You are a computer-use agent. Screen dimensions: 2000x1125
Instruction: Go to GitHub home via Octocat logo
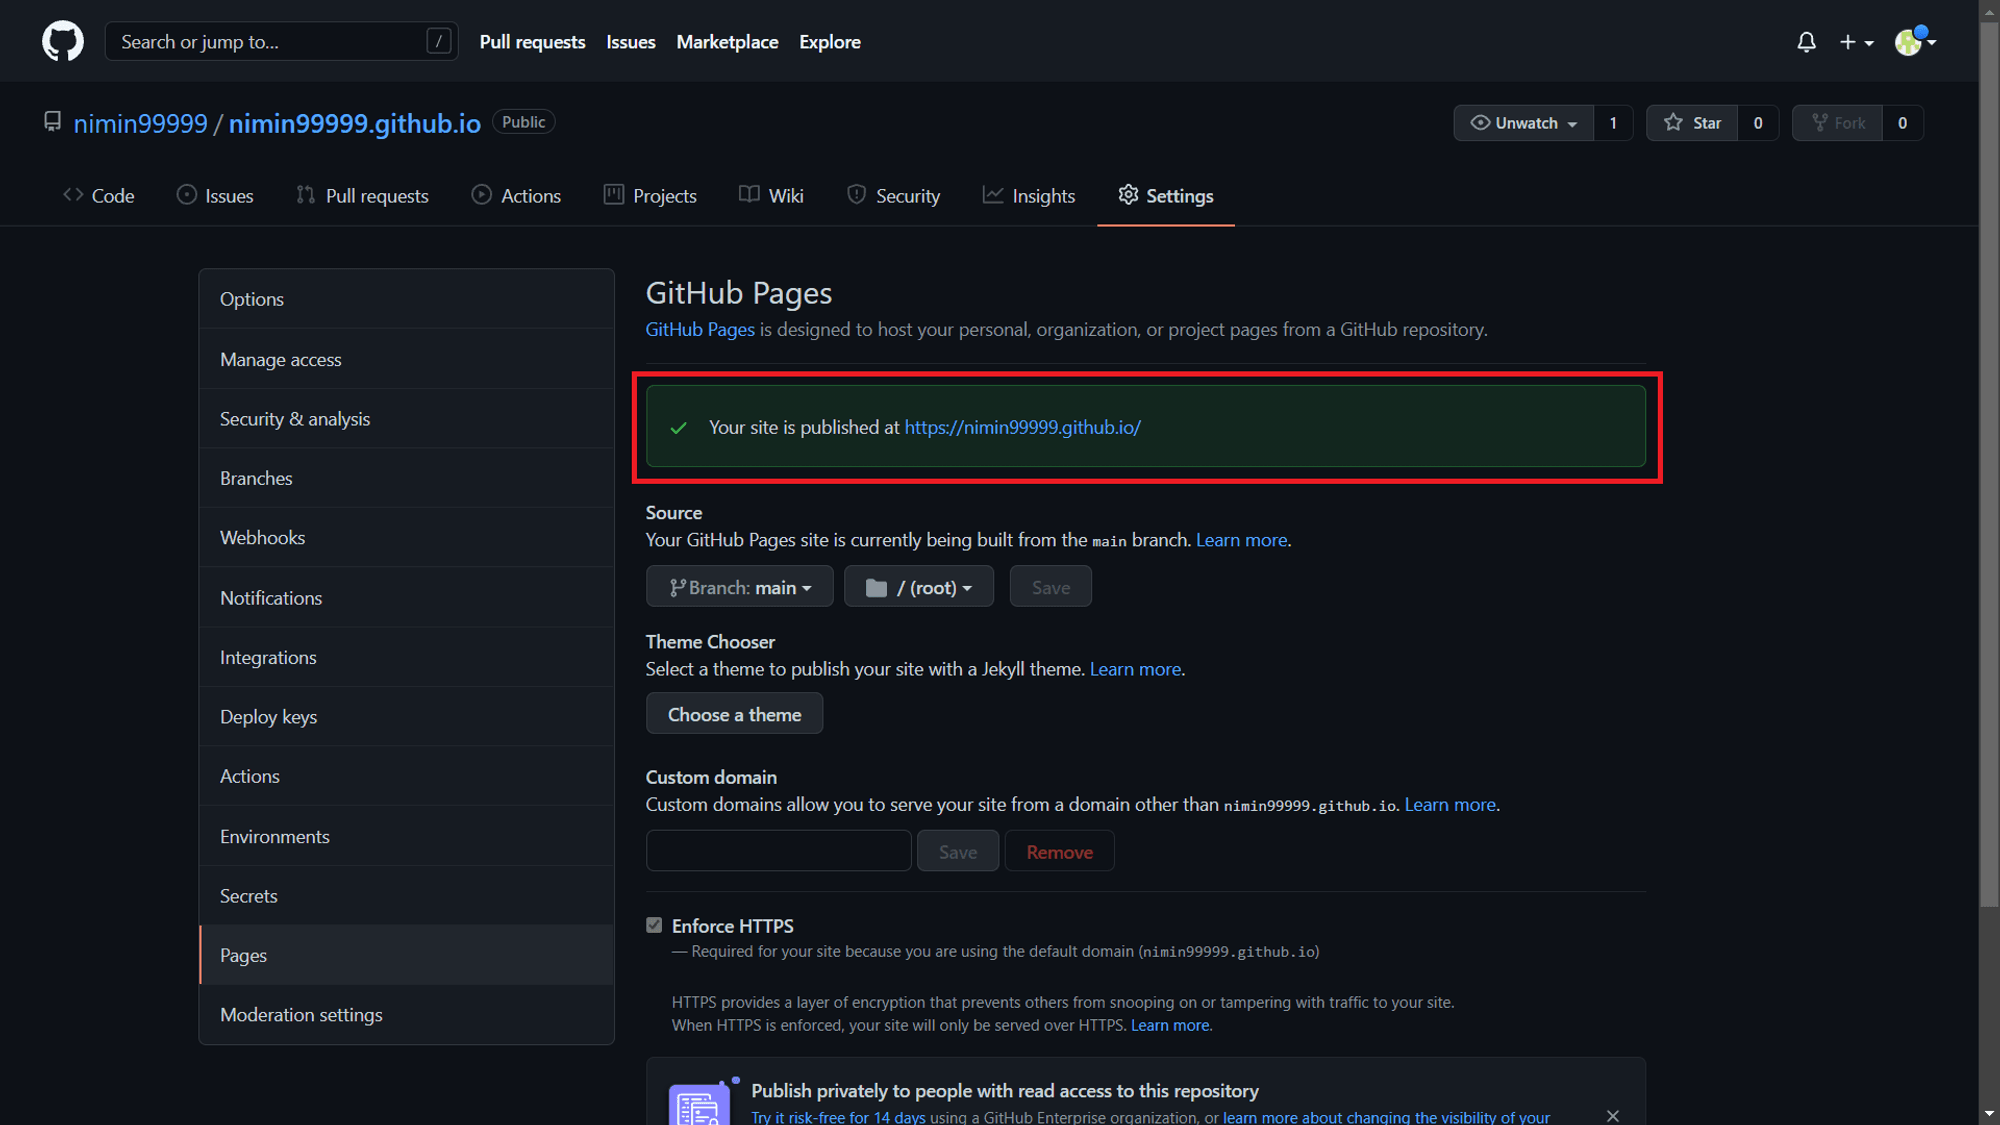click(x=62, y=42)
